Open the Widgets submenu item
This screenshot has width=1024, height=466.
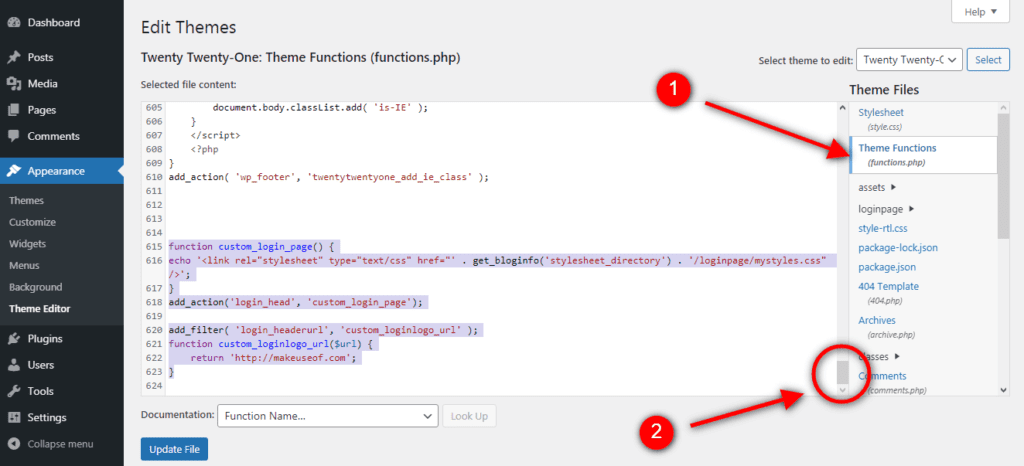pos(27,243)
